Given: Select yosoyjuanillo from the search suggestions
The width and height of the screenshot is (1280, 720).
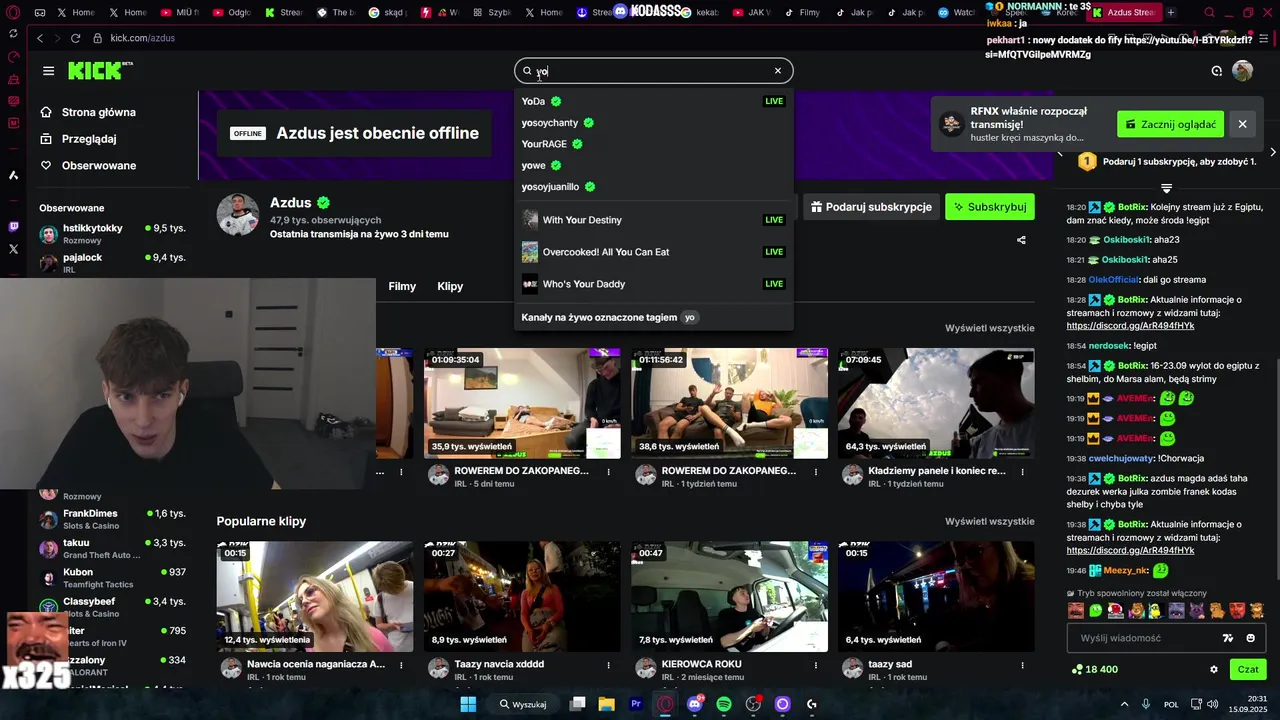Looking at the screenshot, I should pos(653,187).
